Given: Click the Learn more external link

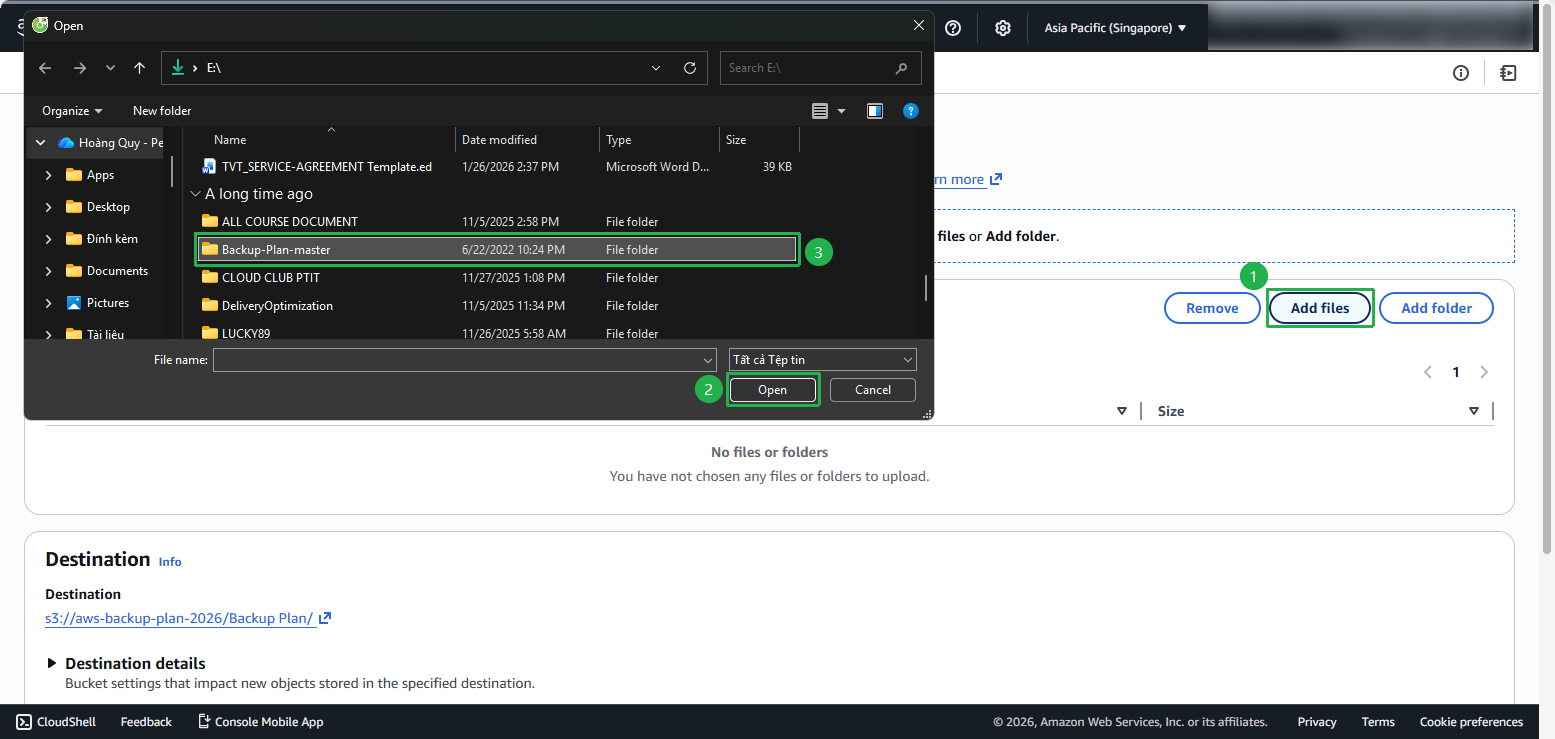Looking at the screenshot, I should click(968, 180).
